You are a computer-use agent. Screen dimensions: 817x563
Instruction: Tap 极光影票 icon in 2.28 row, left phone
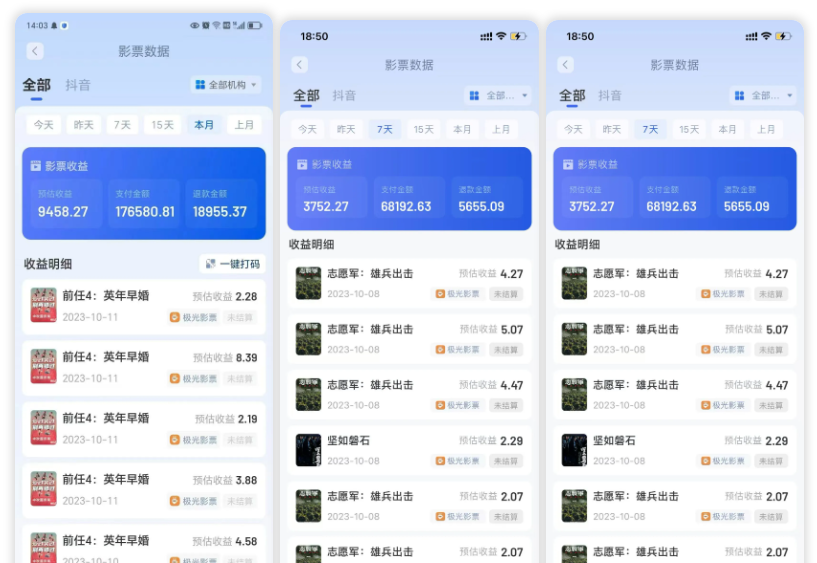pyautogui.click(x=175, y=317)
